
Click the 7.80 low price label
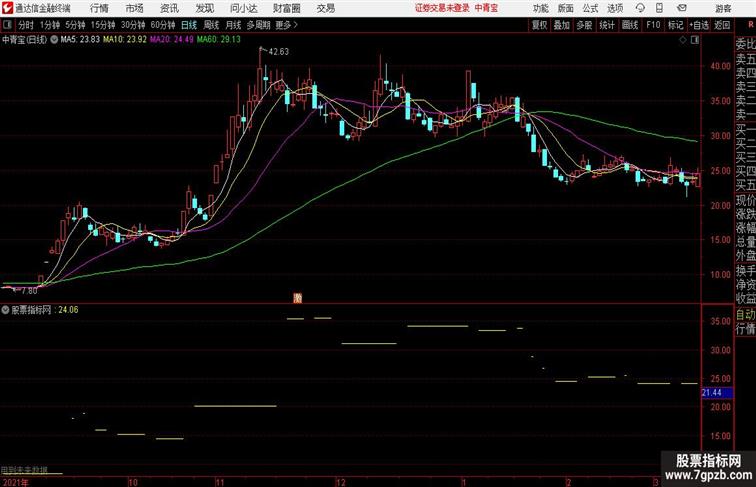(x=29, y=291)
